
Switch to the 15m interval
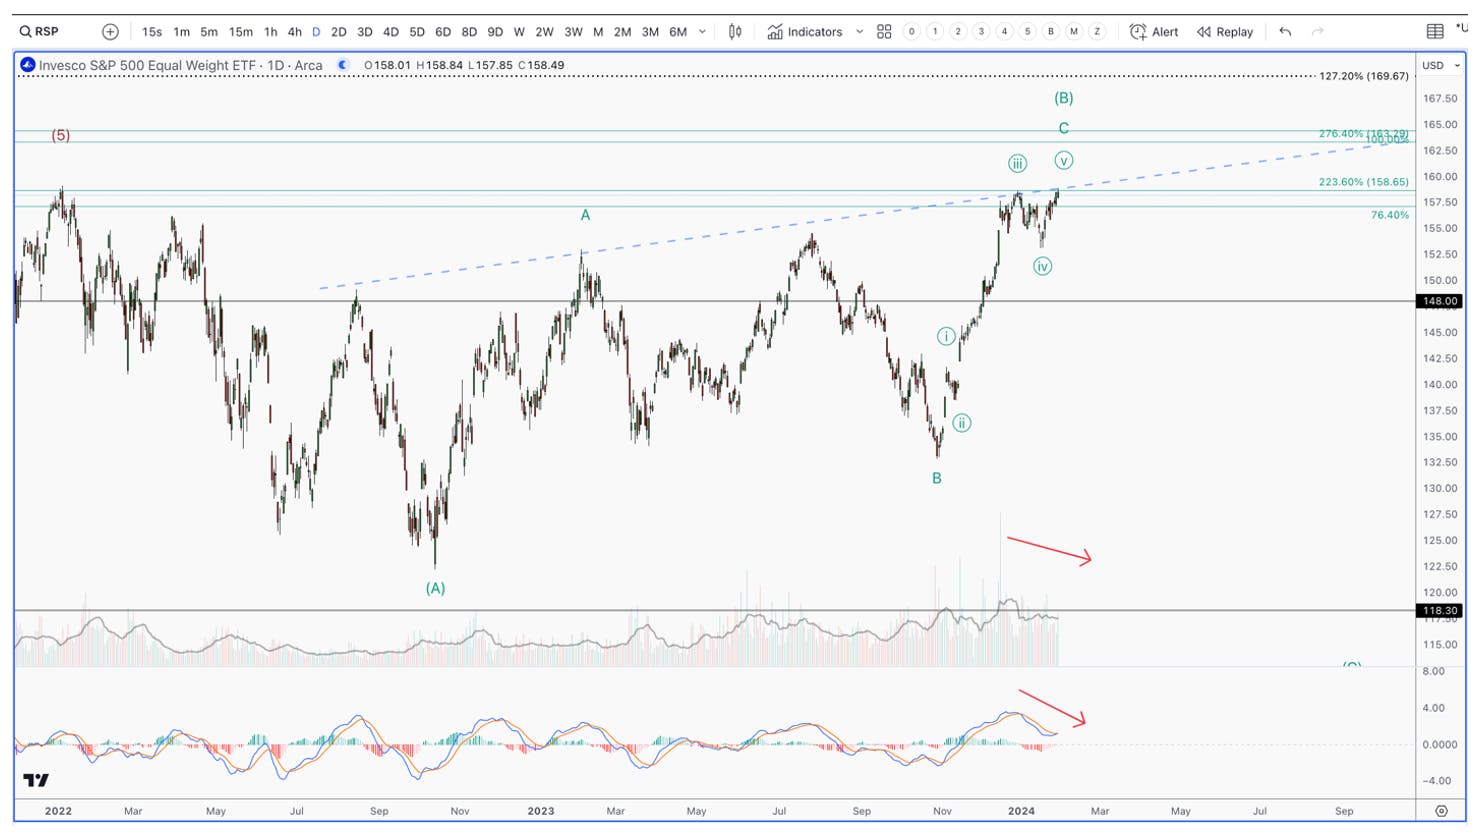pos(241,32)
